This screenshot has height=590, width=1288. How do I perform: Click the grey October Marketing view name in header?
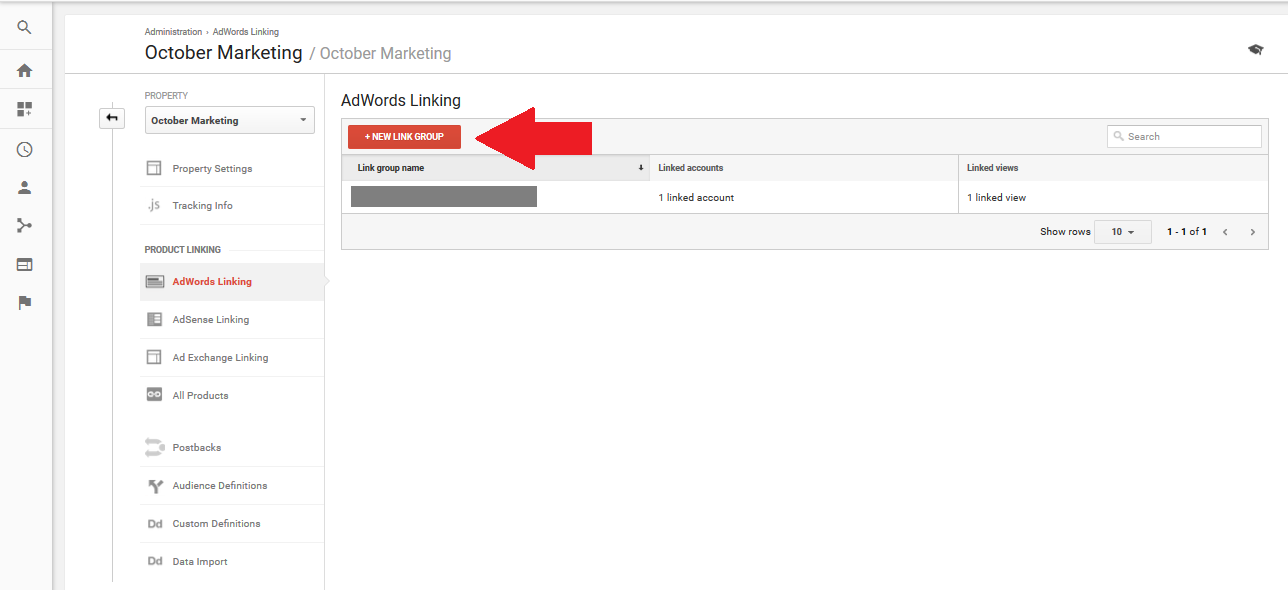[385, 54]
